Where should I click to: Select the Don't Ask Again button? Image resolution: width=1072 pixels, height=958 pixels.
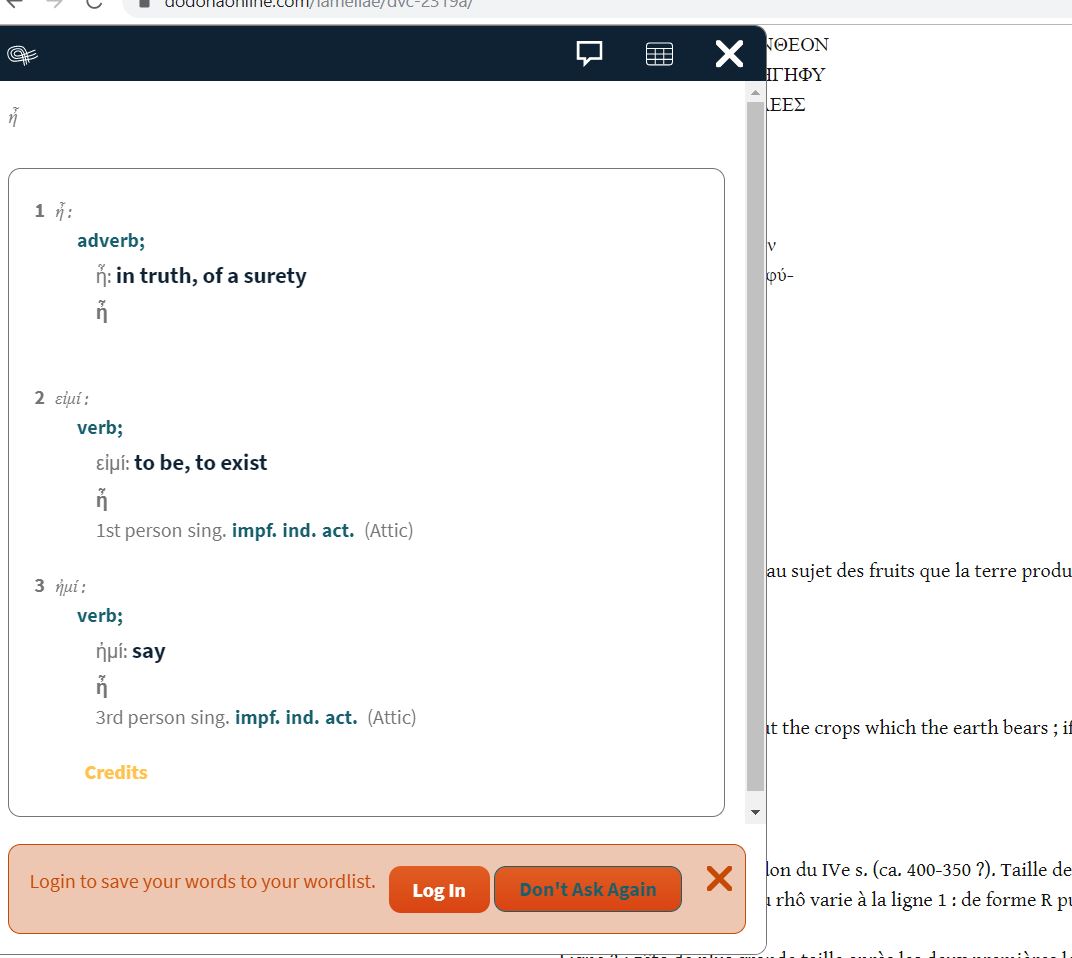(x=587, y=888)
